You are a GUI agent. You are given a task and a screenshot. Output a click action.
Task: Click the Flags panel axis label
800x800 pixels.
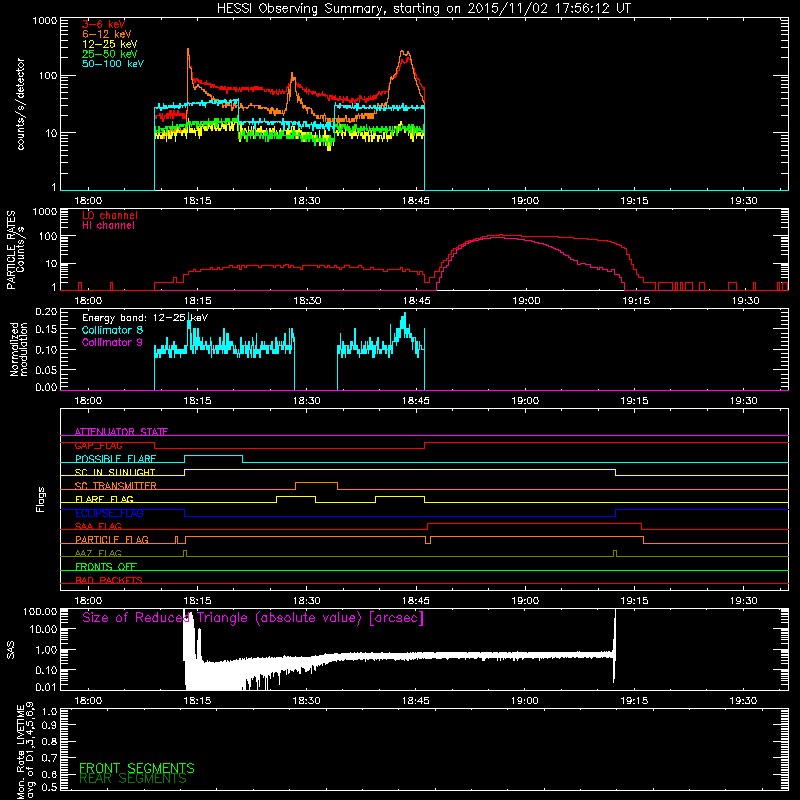coord(41,499)
